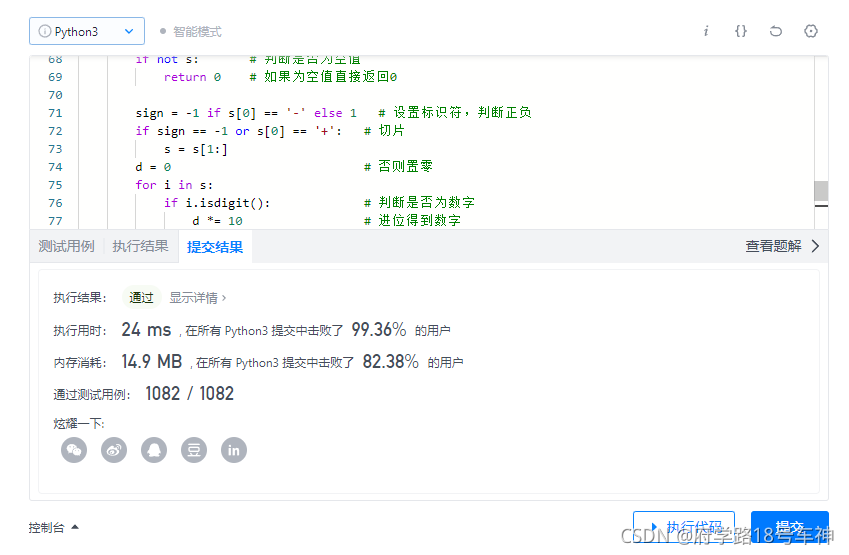Share result via Douban icon
The width and height of the screenshot is (849, 555).
click(194, 450)
